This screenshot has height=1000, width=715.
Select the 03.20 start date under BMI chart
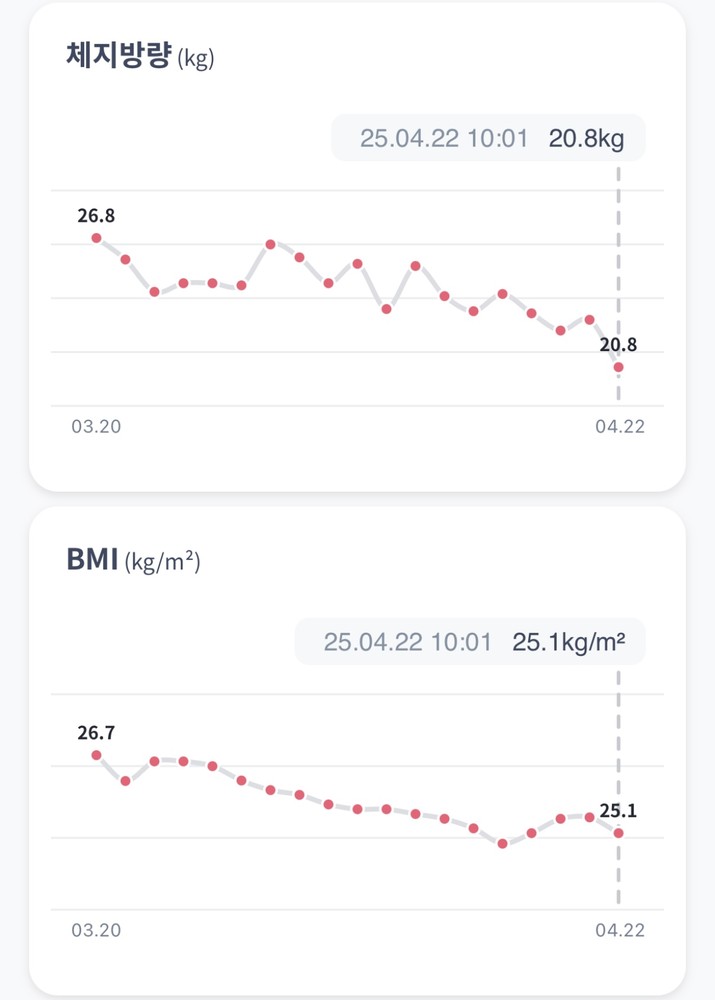click(x=96, y=931)
